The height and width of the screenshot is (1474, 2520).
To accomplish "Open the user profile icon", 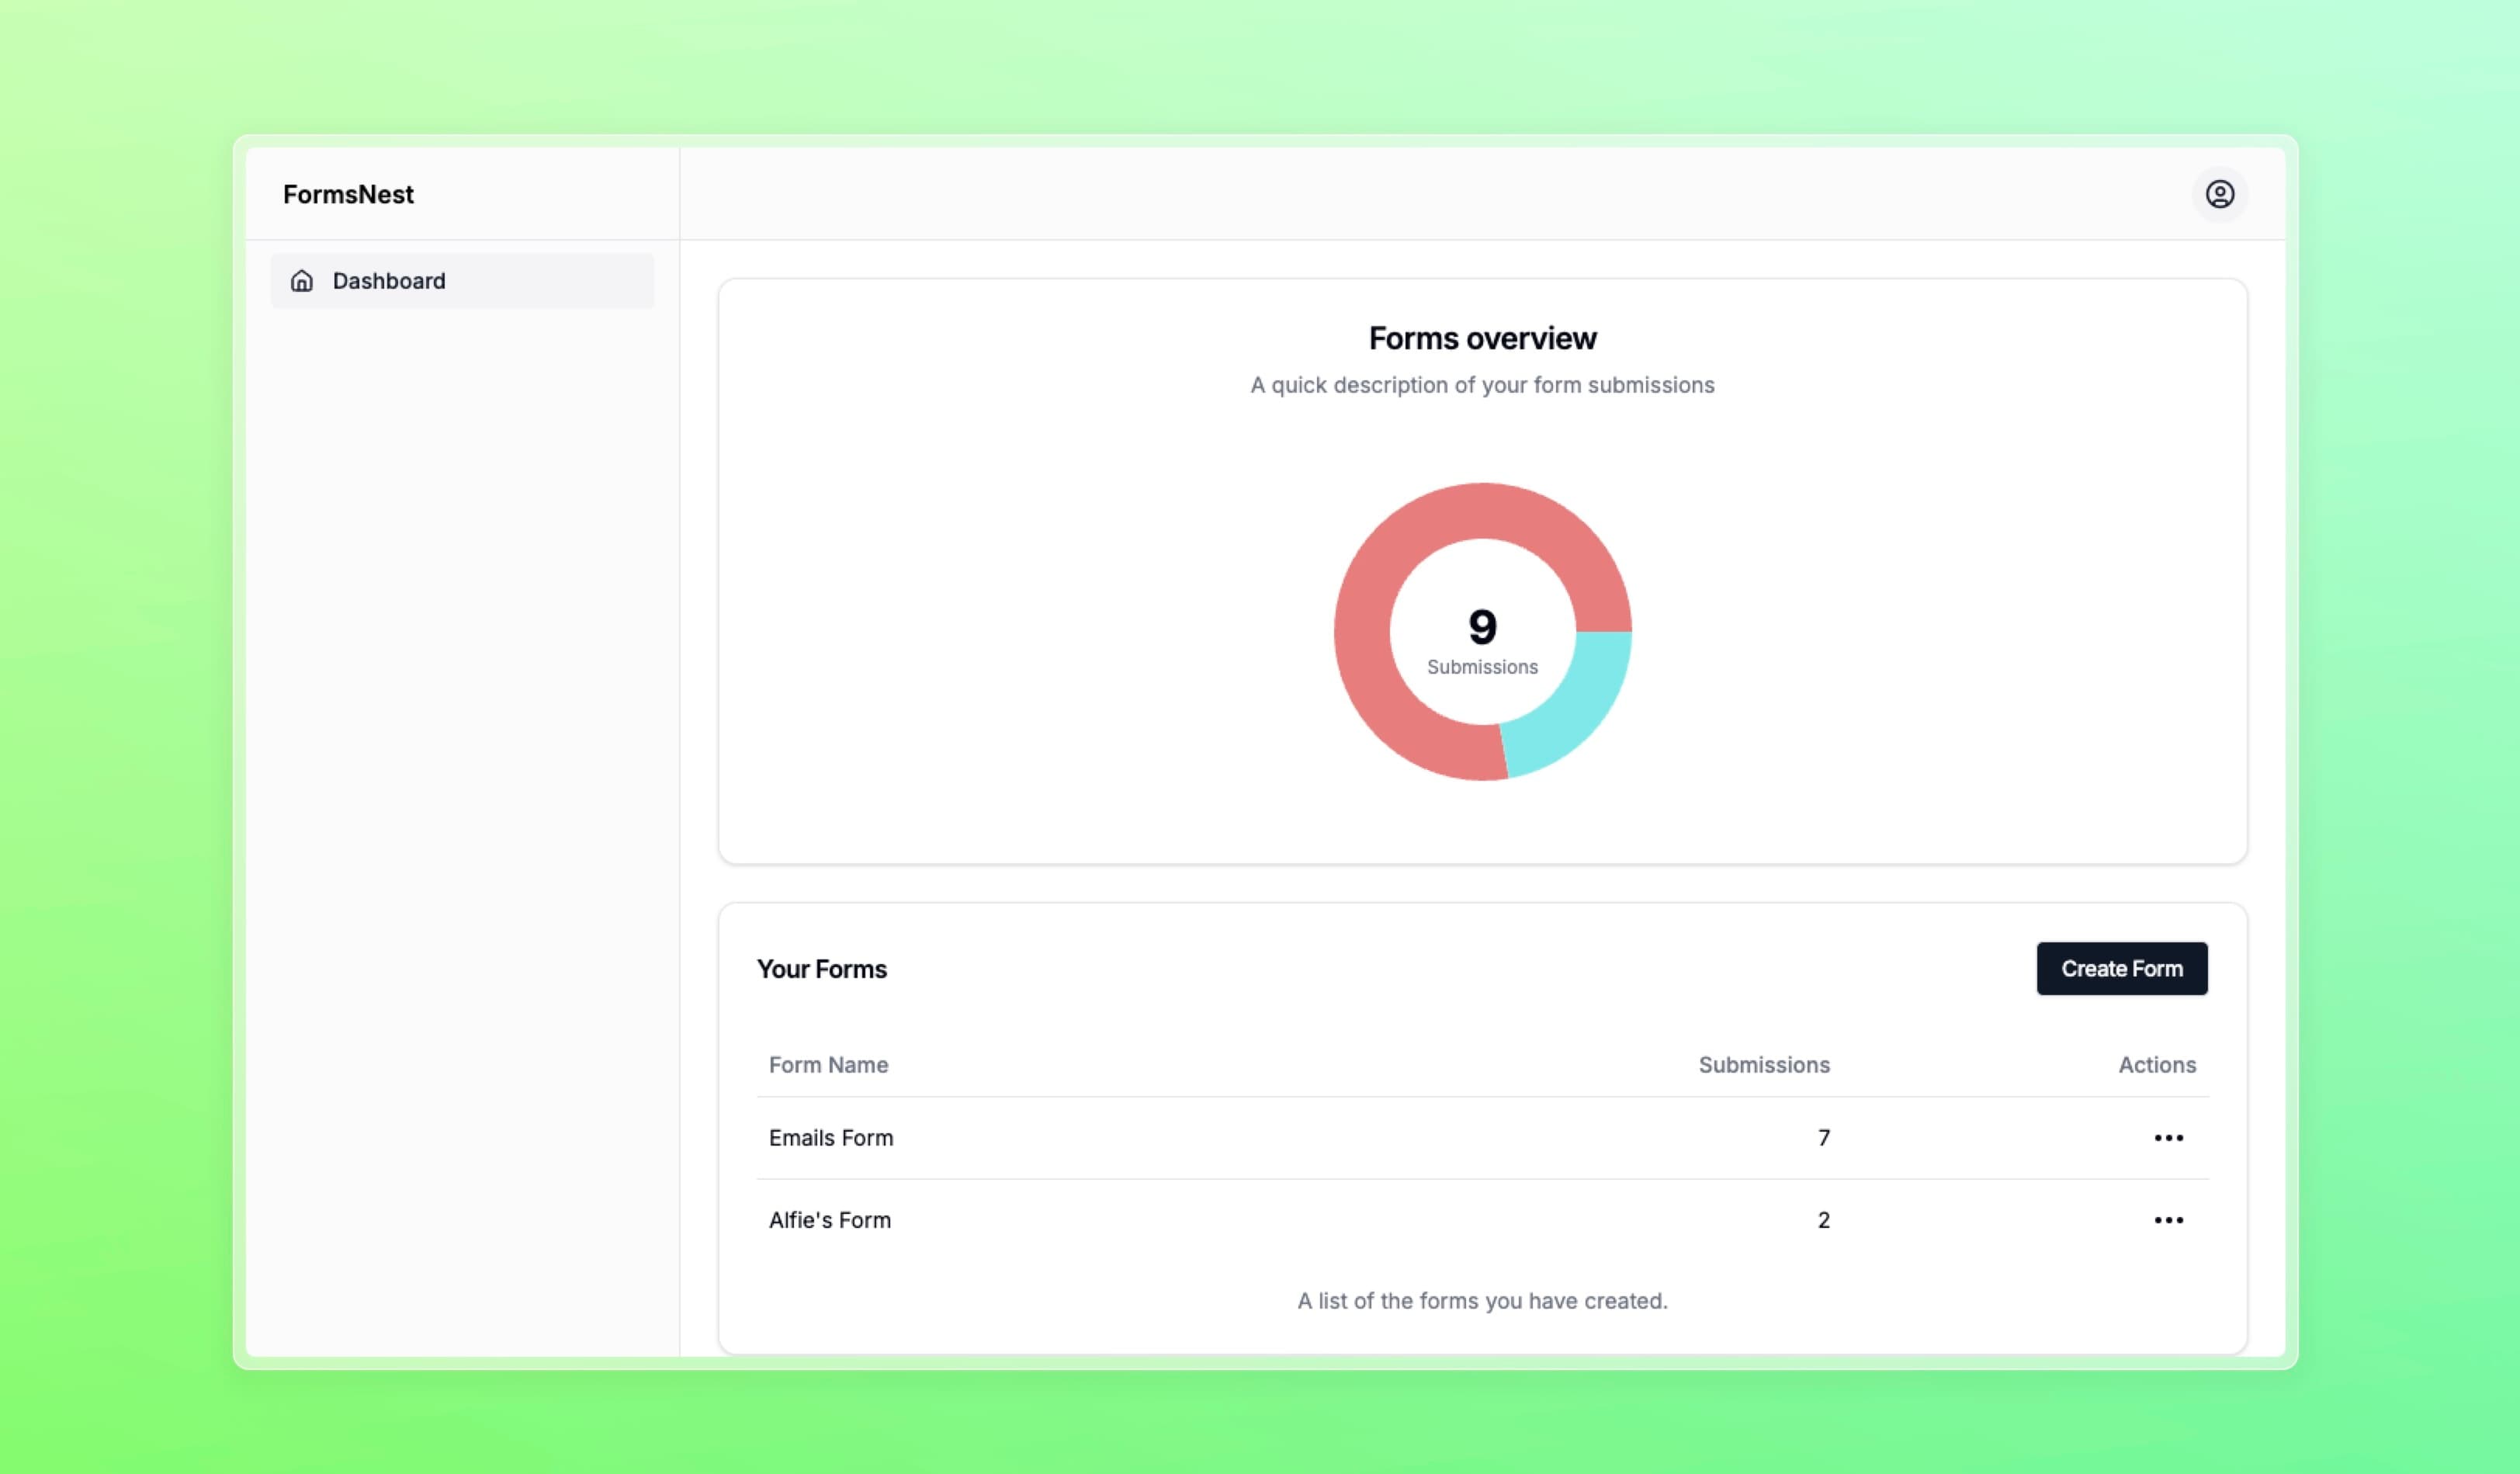I will [2219, 194].
